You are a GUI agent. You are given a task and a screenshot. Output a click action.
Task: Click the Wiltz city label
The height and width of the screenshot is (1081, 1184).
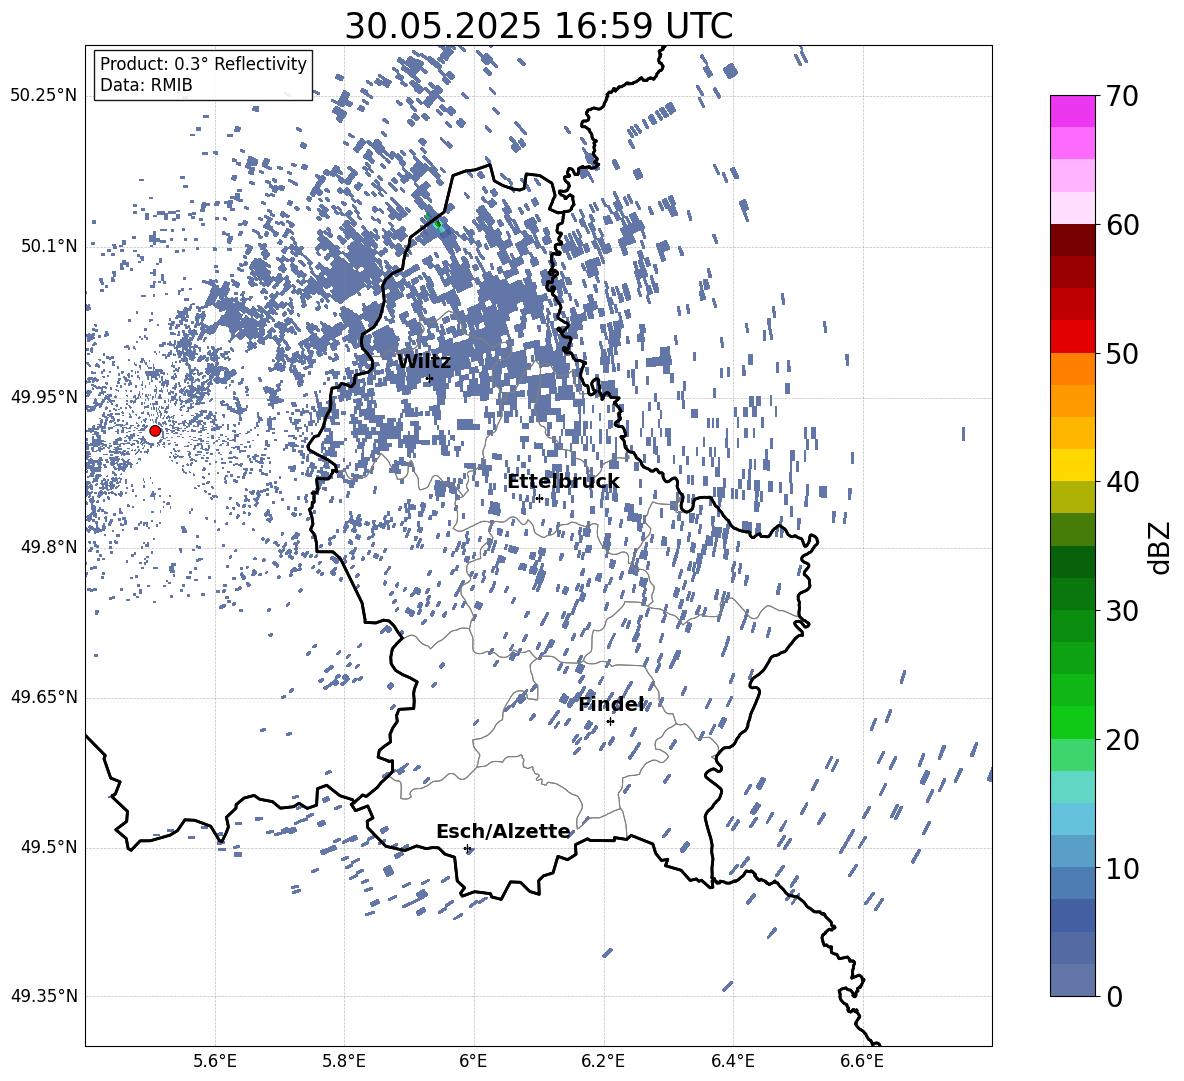click(x=424, y=362)
